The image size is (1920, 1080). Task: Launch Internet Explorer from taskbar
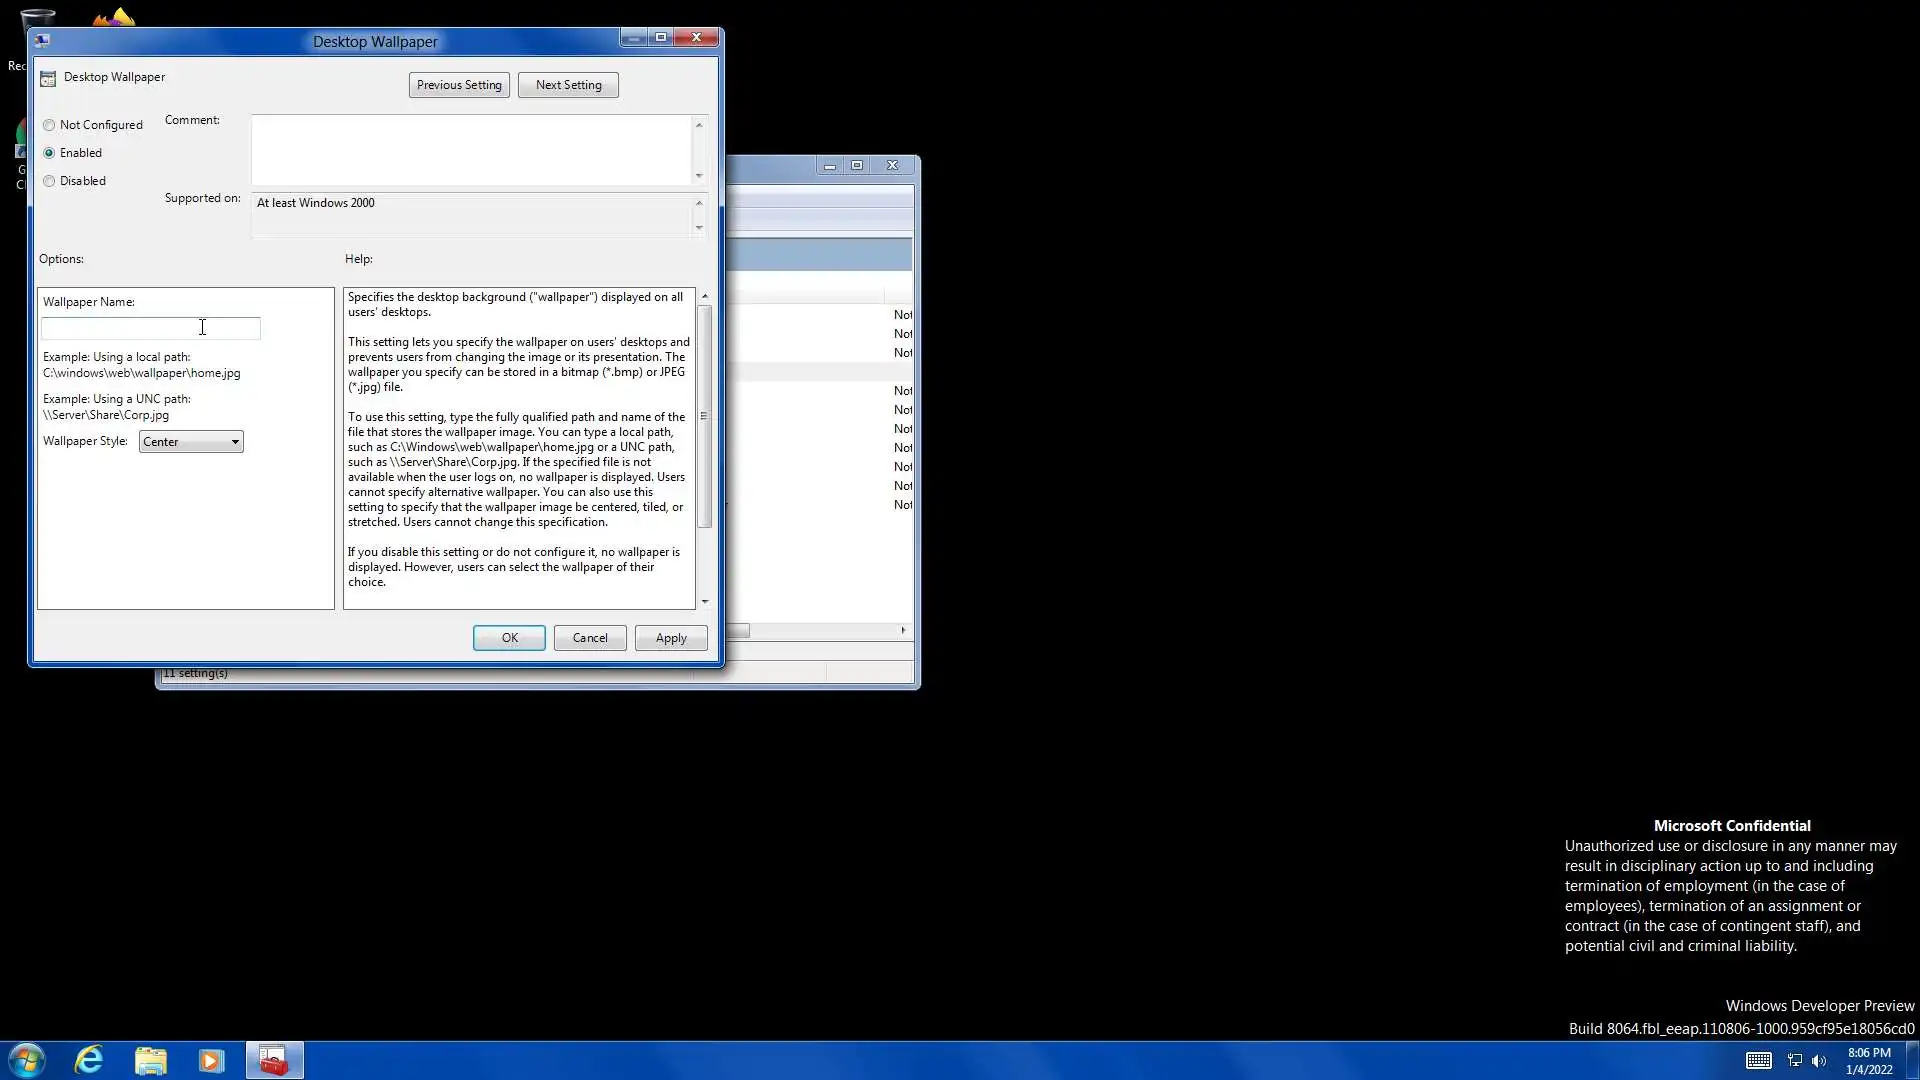[89, 1060]
